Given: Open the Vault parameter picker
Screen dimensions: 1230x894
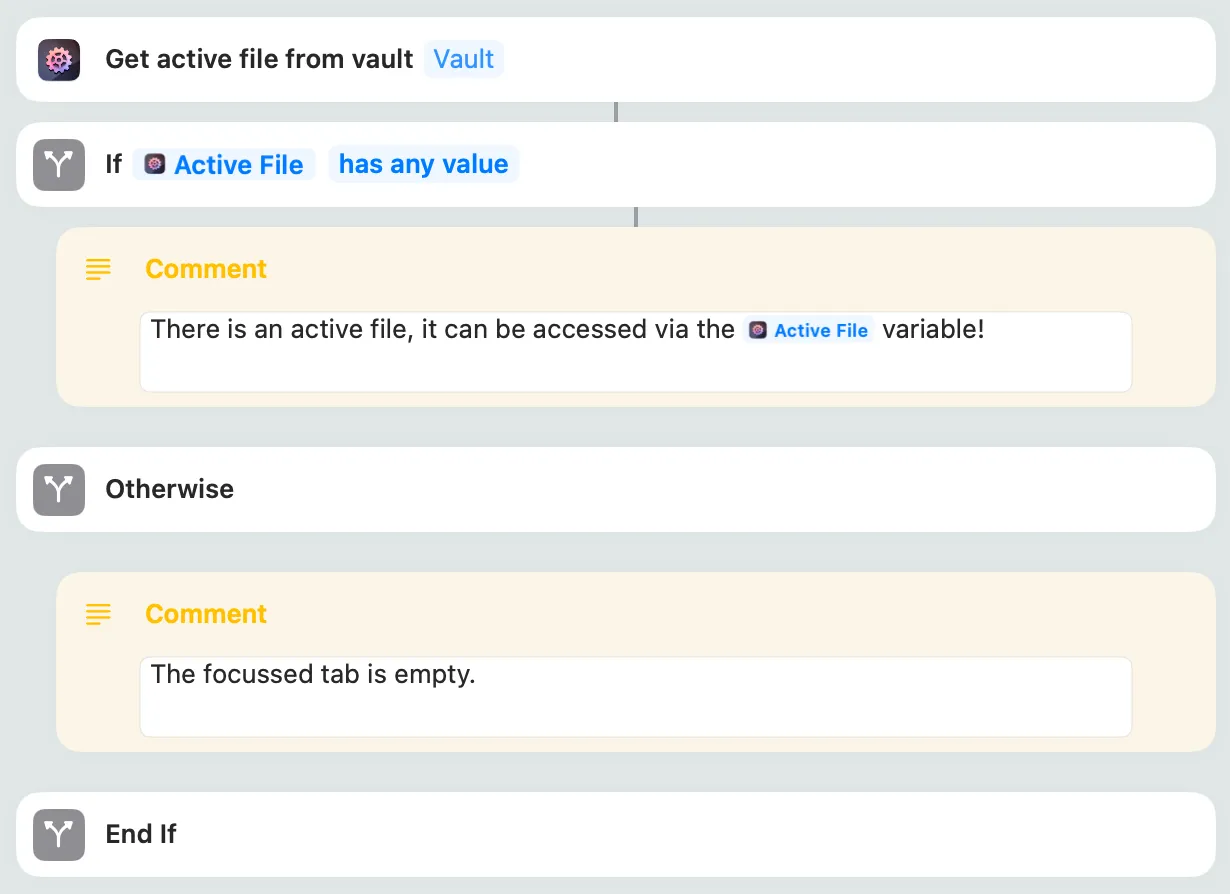Looking at the screenshot, I should click(x=463, y=59).
